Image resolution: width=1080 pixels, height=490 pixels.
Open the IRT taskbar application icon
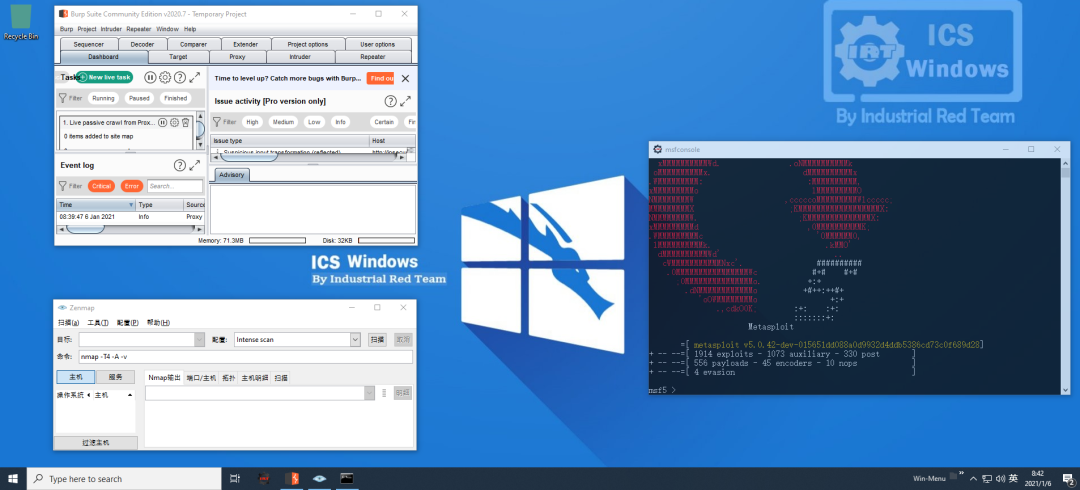point(263,478)
